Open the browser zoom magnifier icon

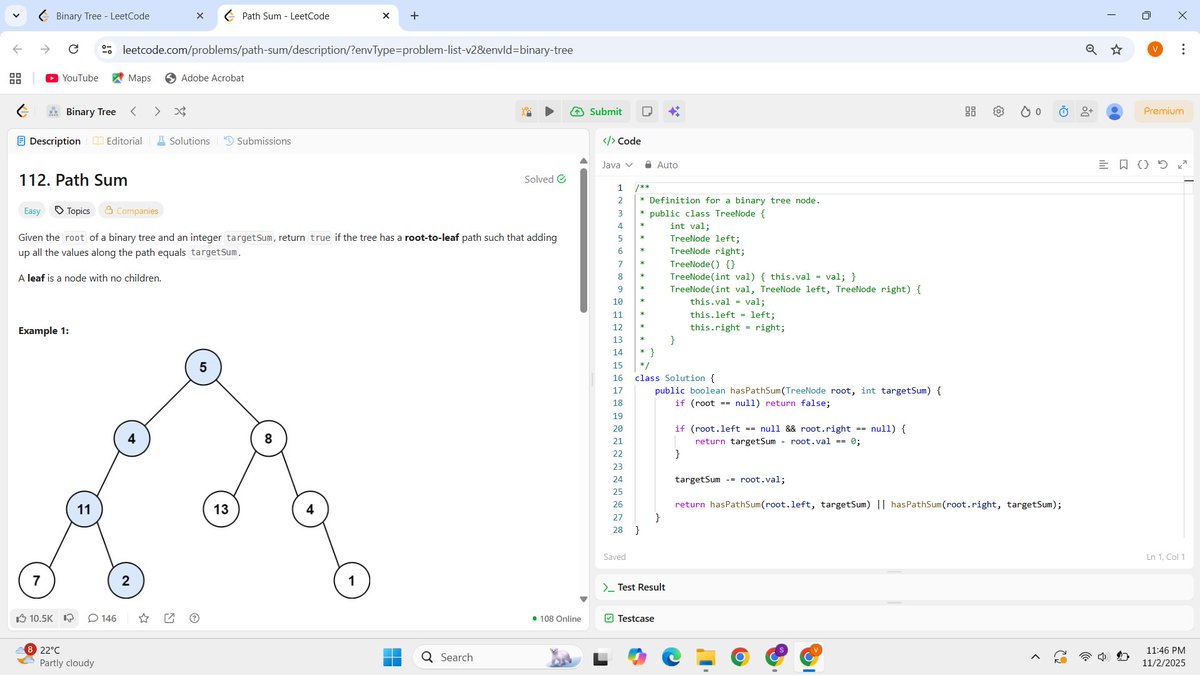pos(1091,50)
